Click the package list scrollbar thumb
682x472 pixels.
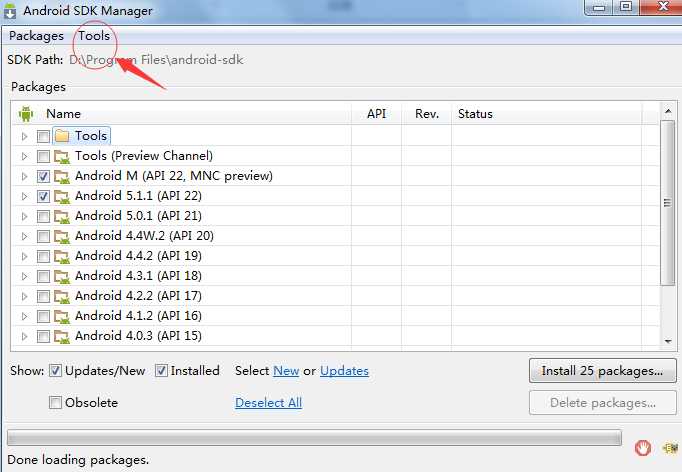(x=667, y=203)
